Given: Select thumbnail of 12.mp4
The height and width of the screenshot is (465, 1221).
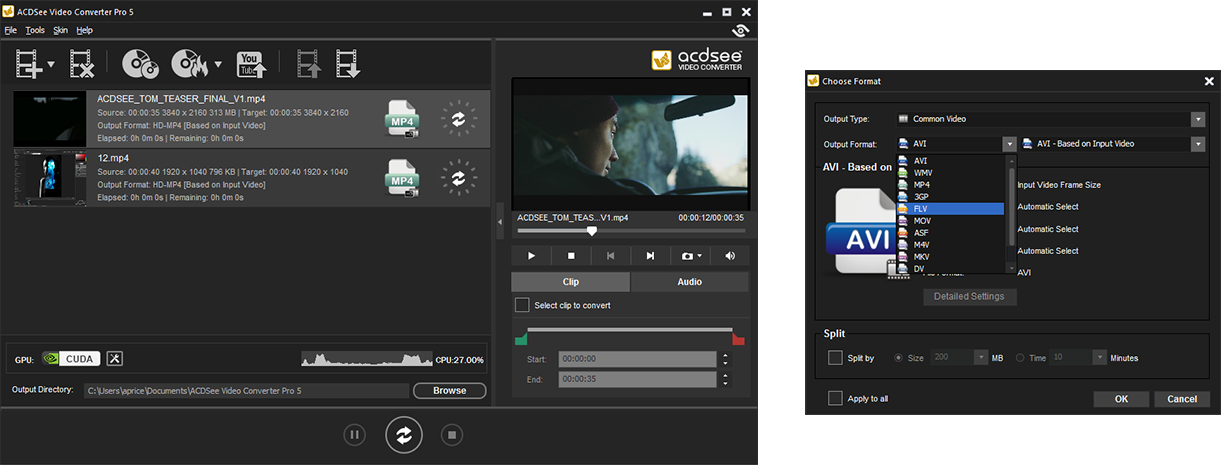Looking at the screenshot, I should 51,178.
